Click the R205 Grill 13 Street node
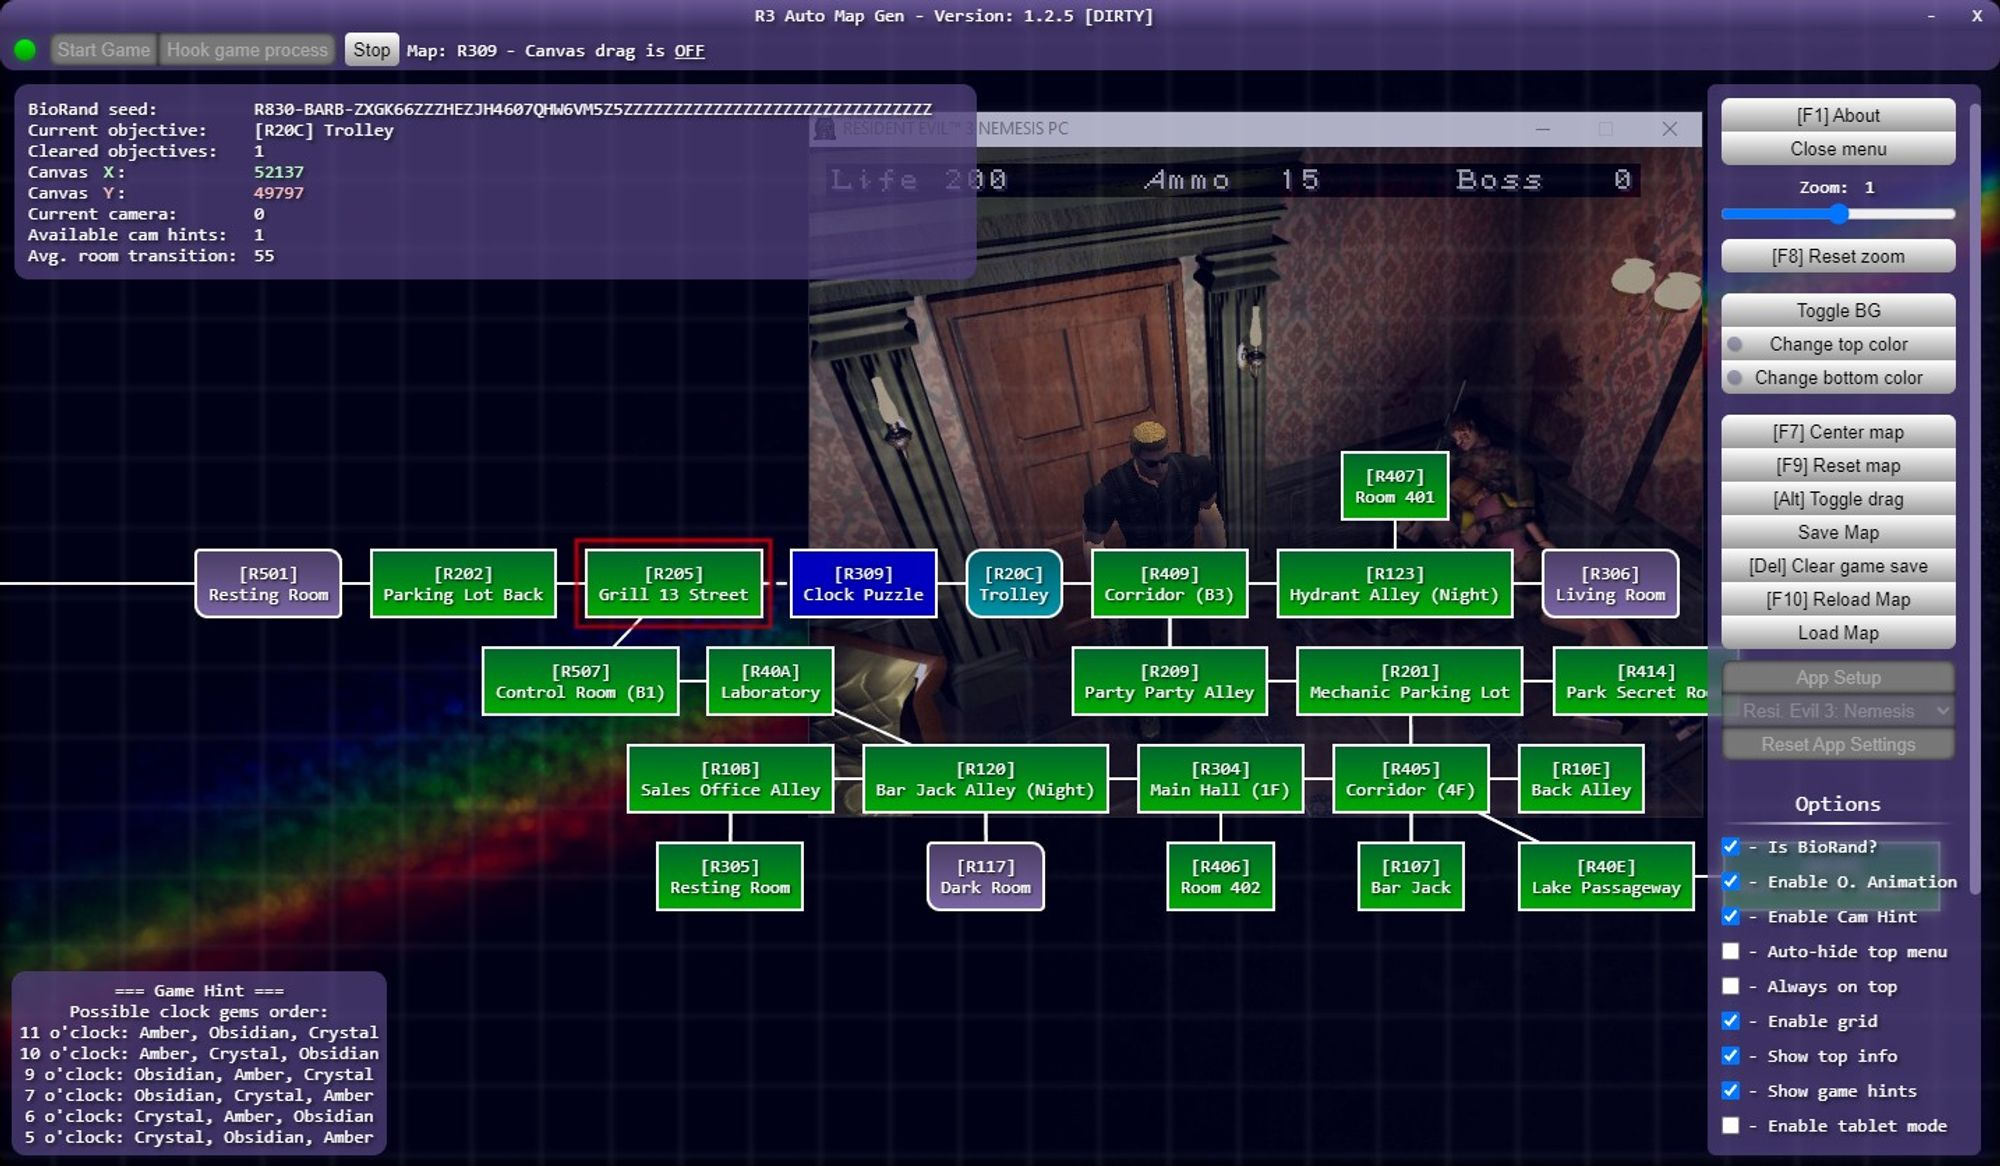Viewport: 2000px width, 1166px height. click(x=673, y=584)
